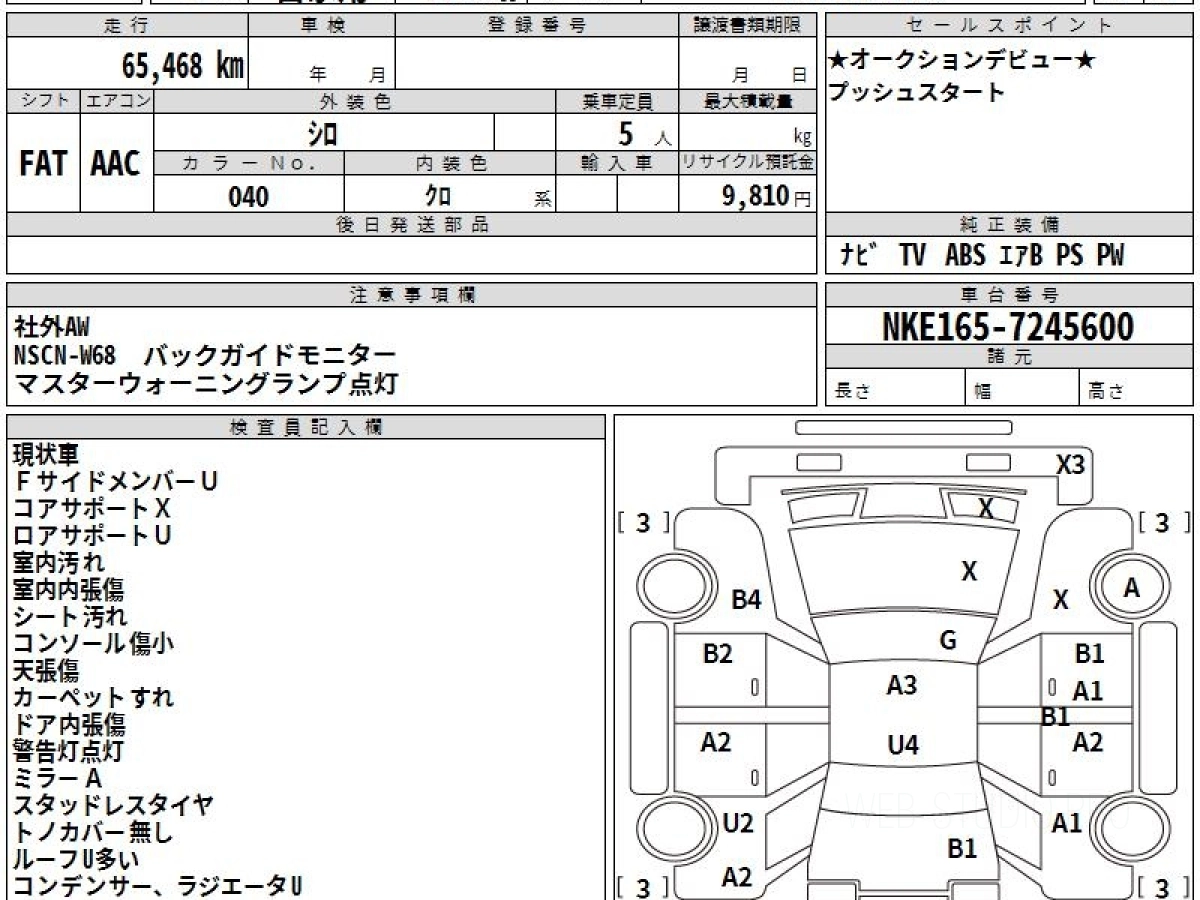Screen dimensions: 1200x900
Task: Click the 天張傷 inspector note
Action: 46,670
